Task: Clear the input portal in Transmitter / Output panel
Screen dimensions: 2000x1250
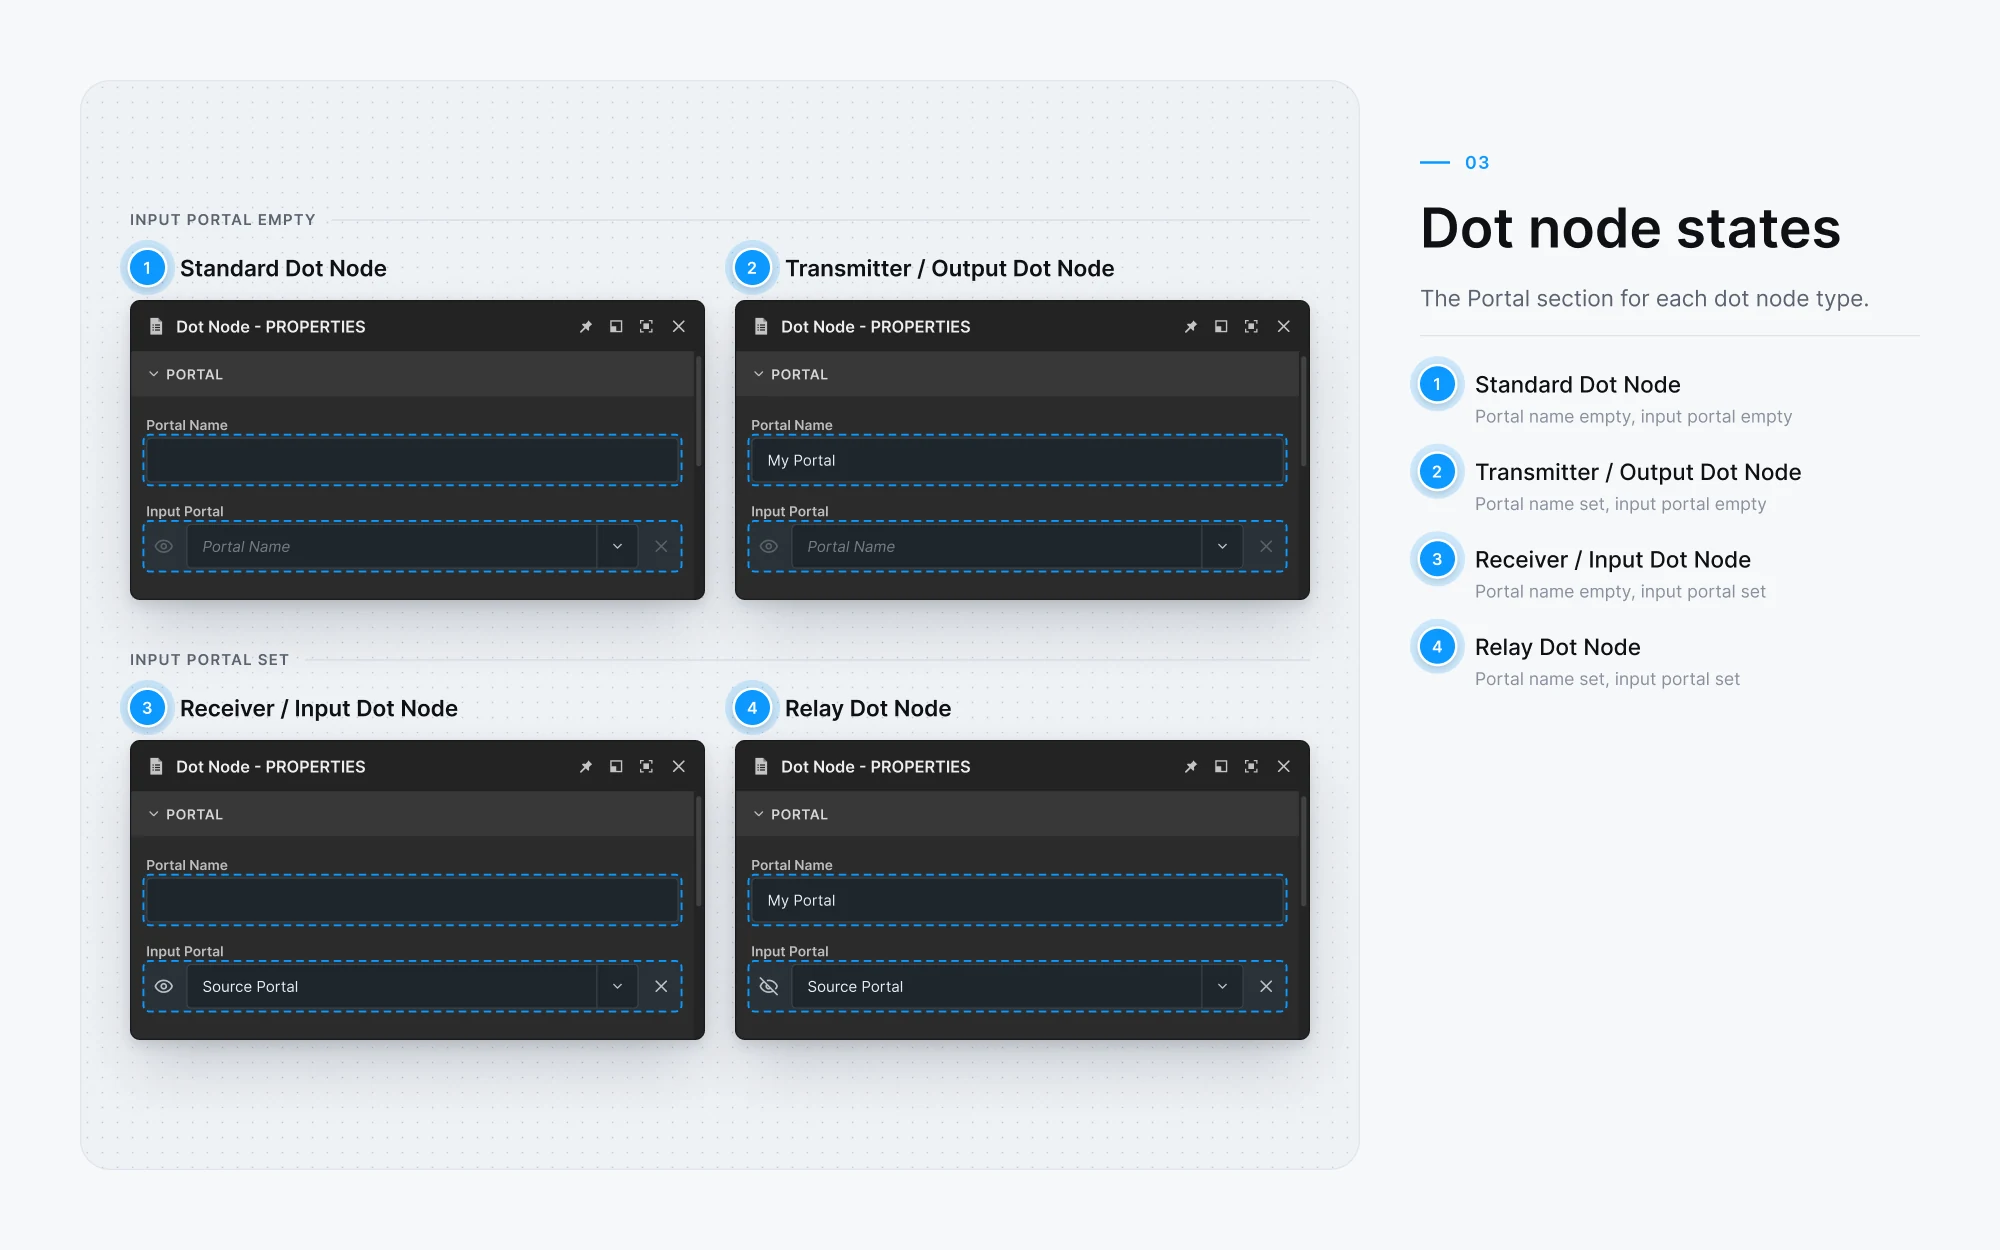Action: tap(1266, 547)
